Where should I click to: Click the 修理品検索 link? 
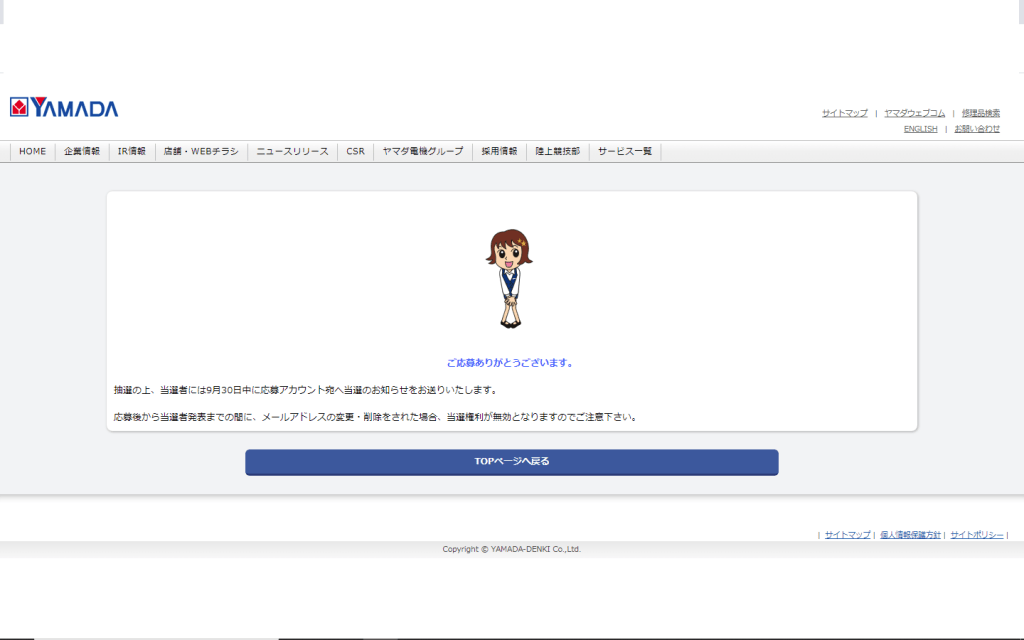(980, 113)
